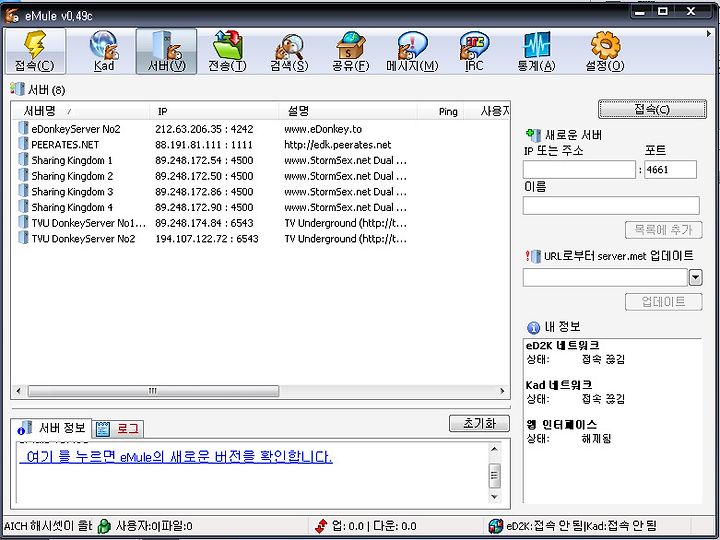Click server list scroll left arrow
Image resolution: width=720 pixels, height=540 pixels.
coord(18,391)
